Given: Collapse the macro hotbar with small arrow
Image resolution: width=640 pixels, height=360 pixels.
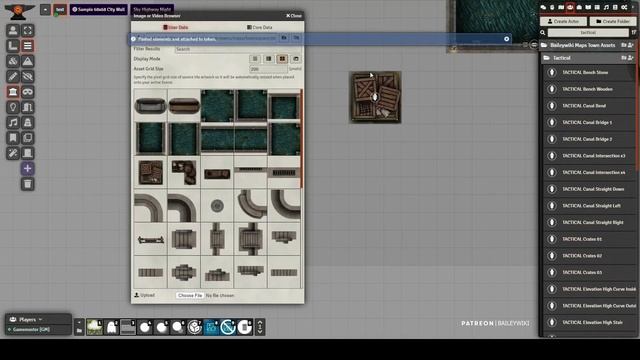Looking at the screenshot, I should 79,322.
